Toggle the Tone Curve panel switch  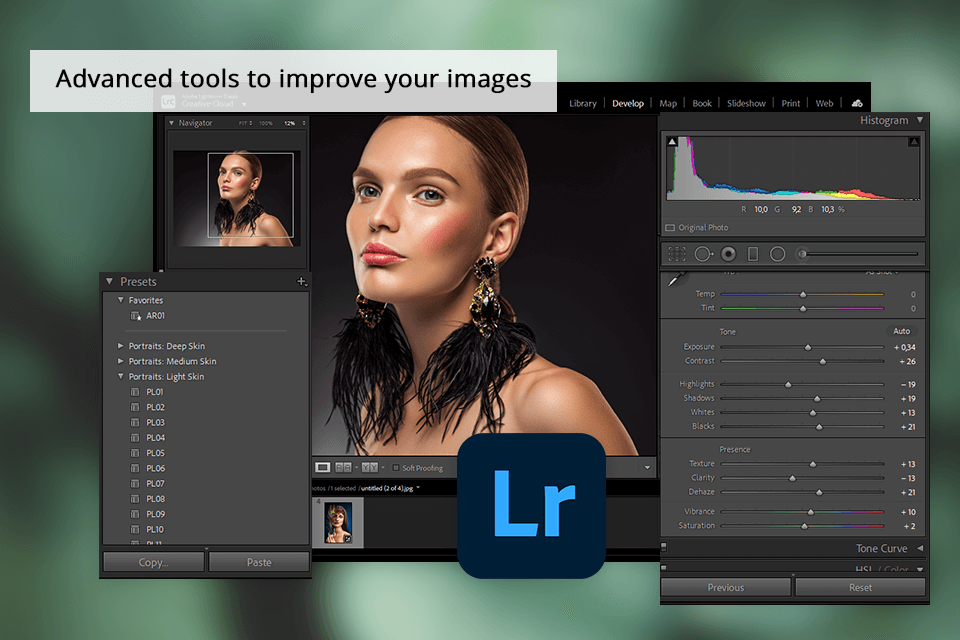click(664, 547)
